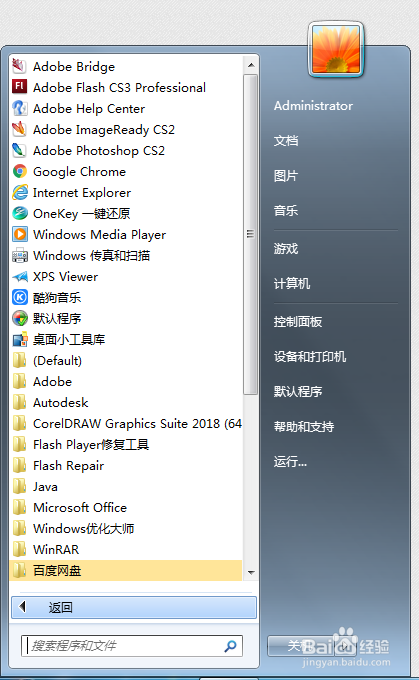Viewport: 419px width, 680px height.
Task: Launch Windows Media Player icon
Action: [x=20, y=234]
